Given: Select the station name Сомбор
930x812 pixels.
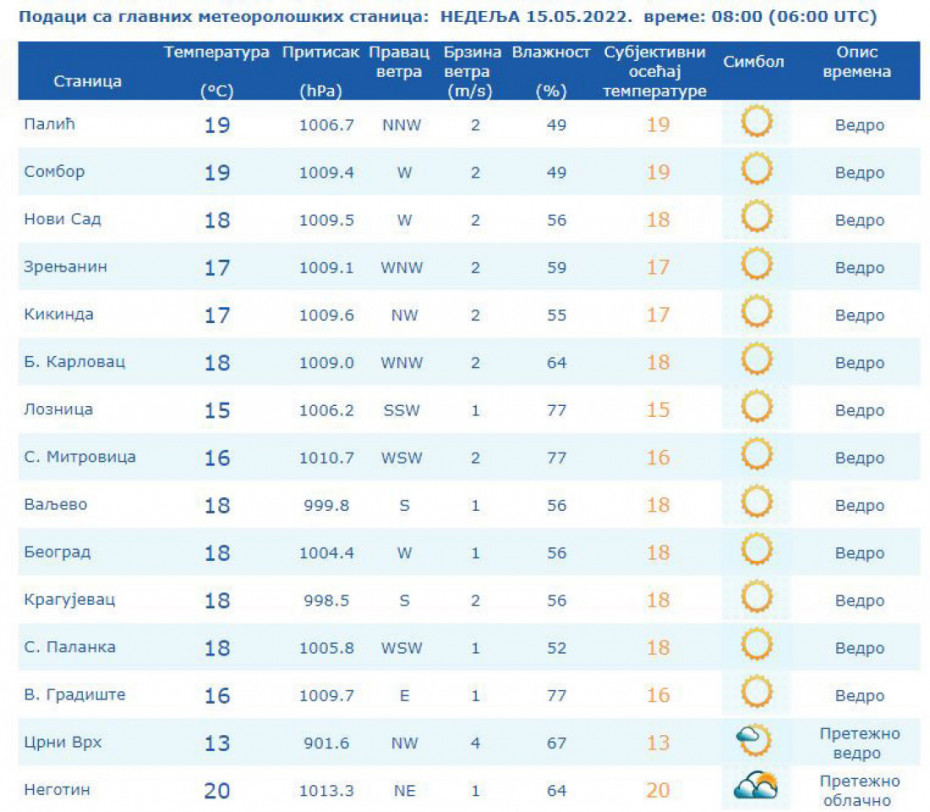Looking at the screenshot, I should coord(55,171).
